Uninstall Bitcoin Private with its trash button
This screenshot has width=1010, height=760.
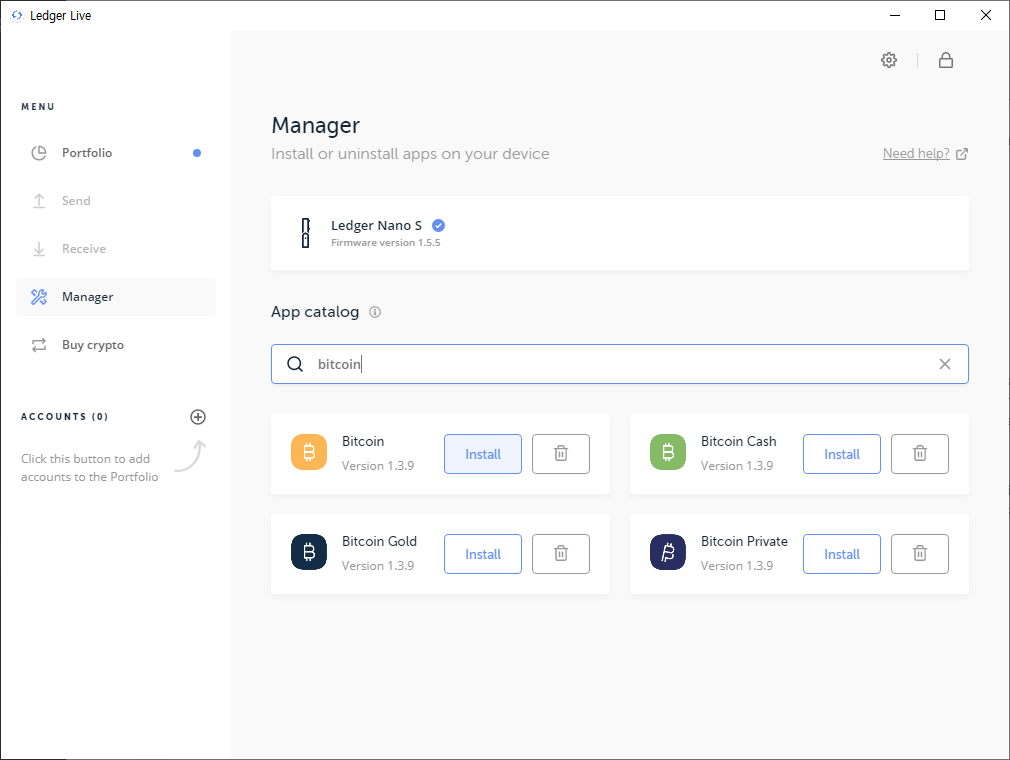[920, 554]
